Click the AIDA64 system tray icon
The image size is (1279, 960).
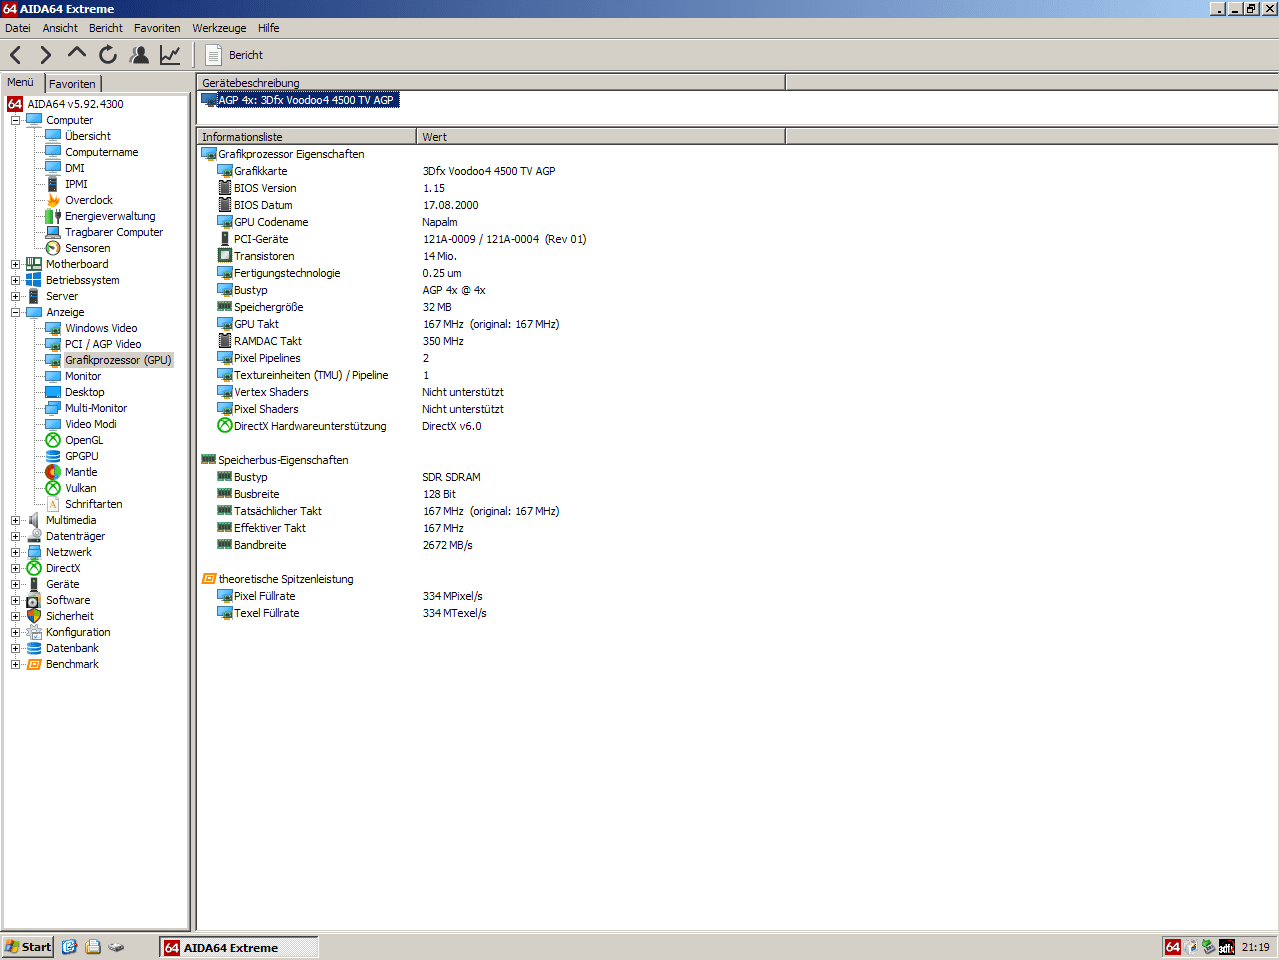point(1173,947)
